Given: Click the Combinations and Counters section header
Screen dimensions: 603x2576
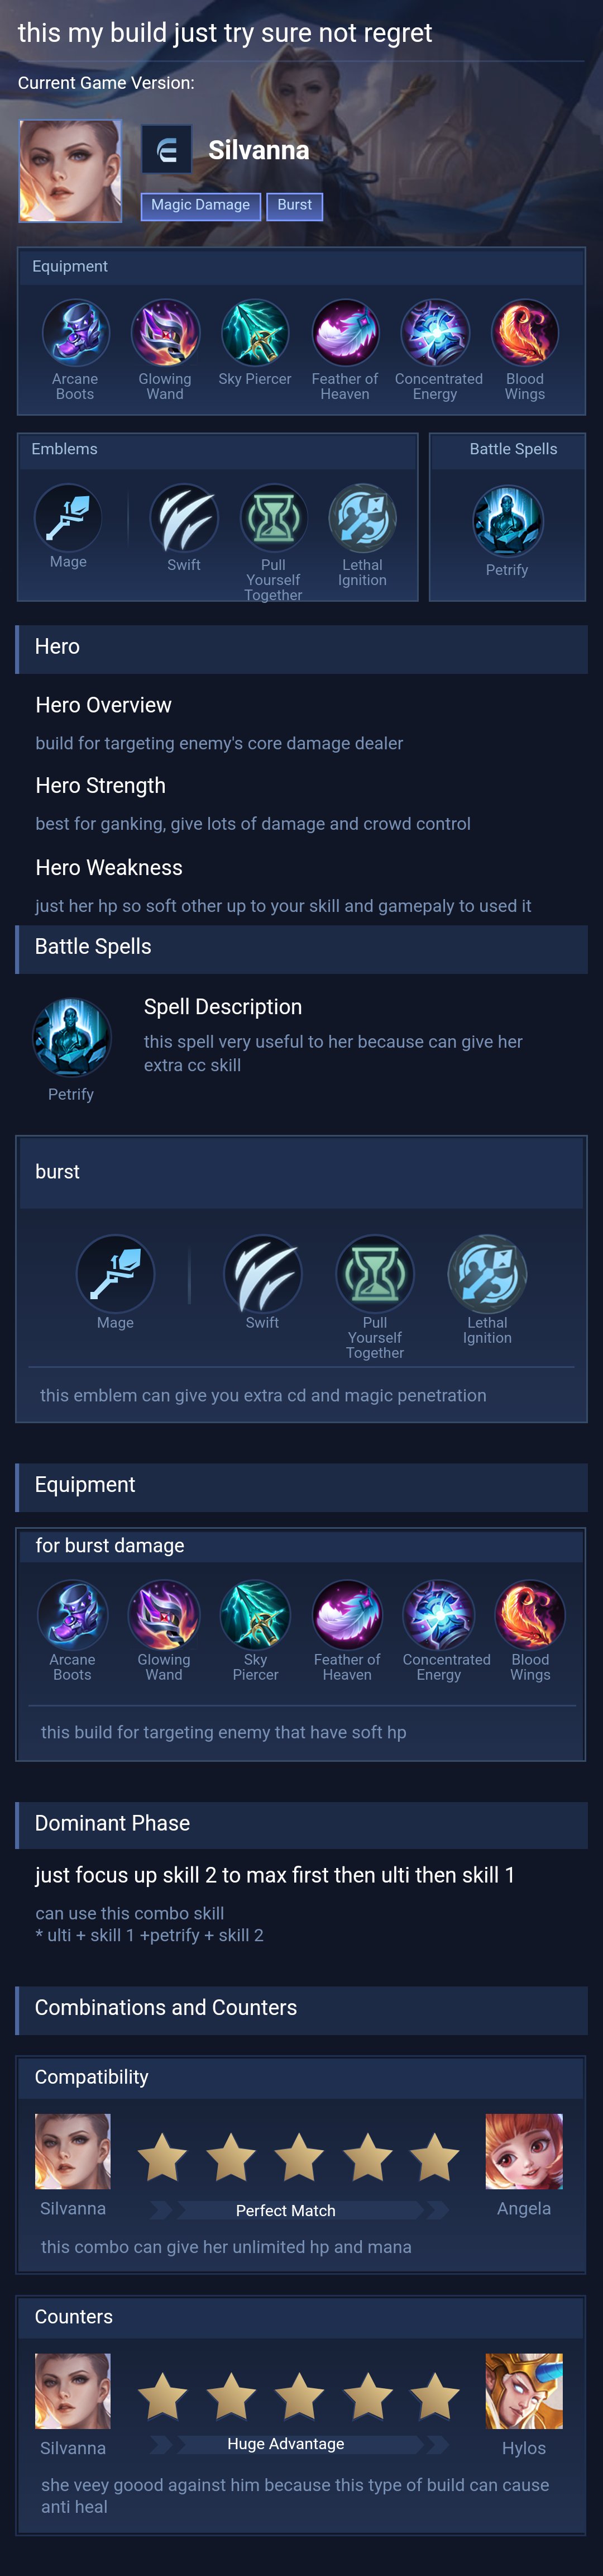Looking at the screenshot, I should (x=166, y=2007).
